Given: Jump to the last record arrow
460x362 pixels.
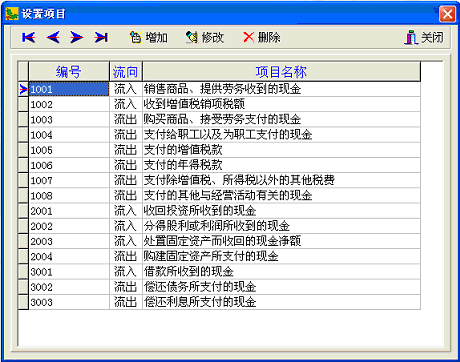Looking at the screenshot, I should [x=101, y=37].
